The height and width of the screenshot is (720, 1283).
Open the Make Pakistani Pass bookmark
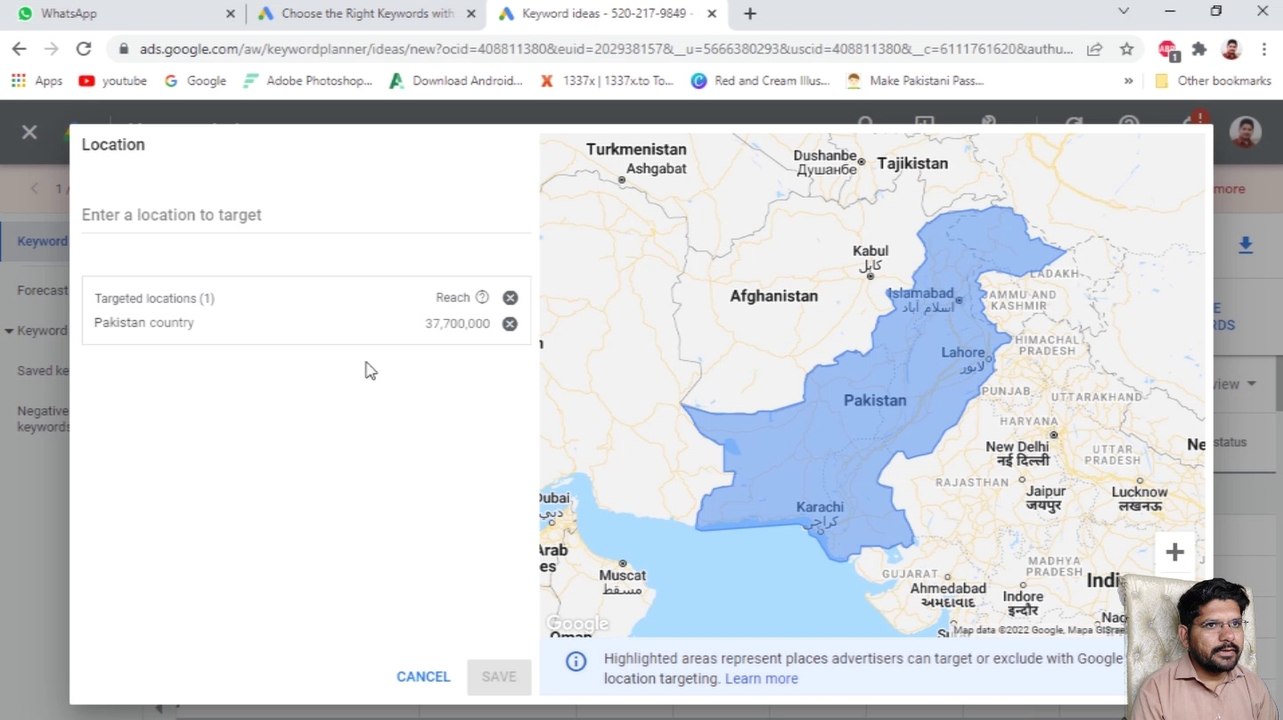coord(915,81)
